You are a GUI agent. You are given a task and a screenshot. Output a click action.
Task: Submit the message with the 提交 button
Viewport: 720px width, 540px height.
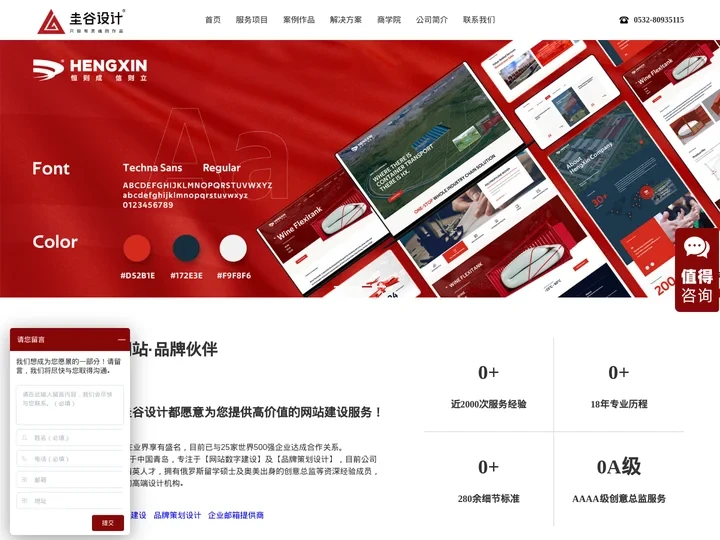pyautogui.click(x=108, y=523)
